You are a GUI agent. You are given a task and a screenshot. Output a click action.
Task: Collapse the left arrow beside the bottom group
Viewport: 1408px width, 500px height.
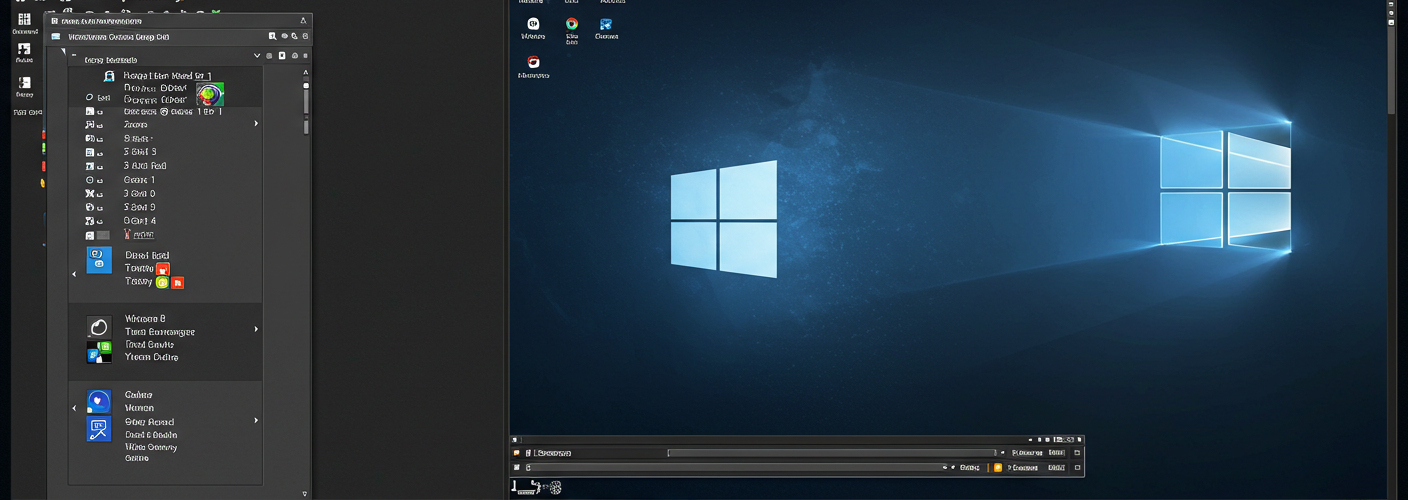[74, 408]
